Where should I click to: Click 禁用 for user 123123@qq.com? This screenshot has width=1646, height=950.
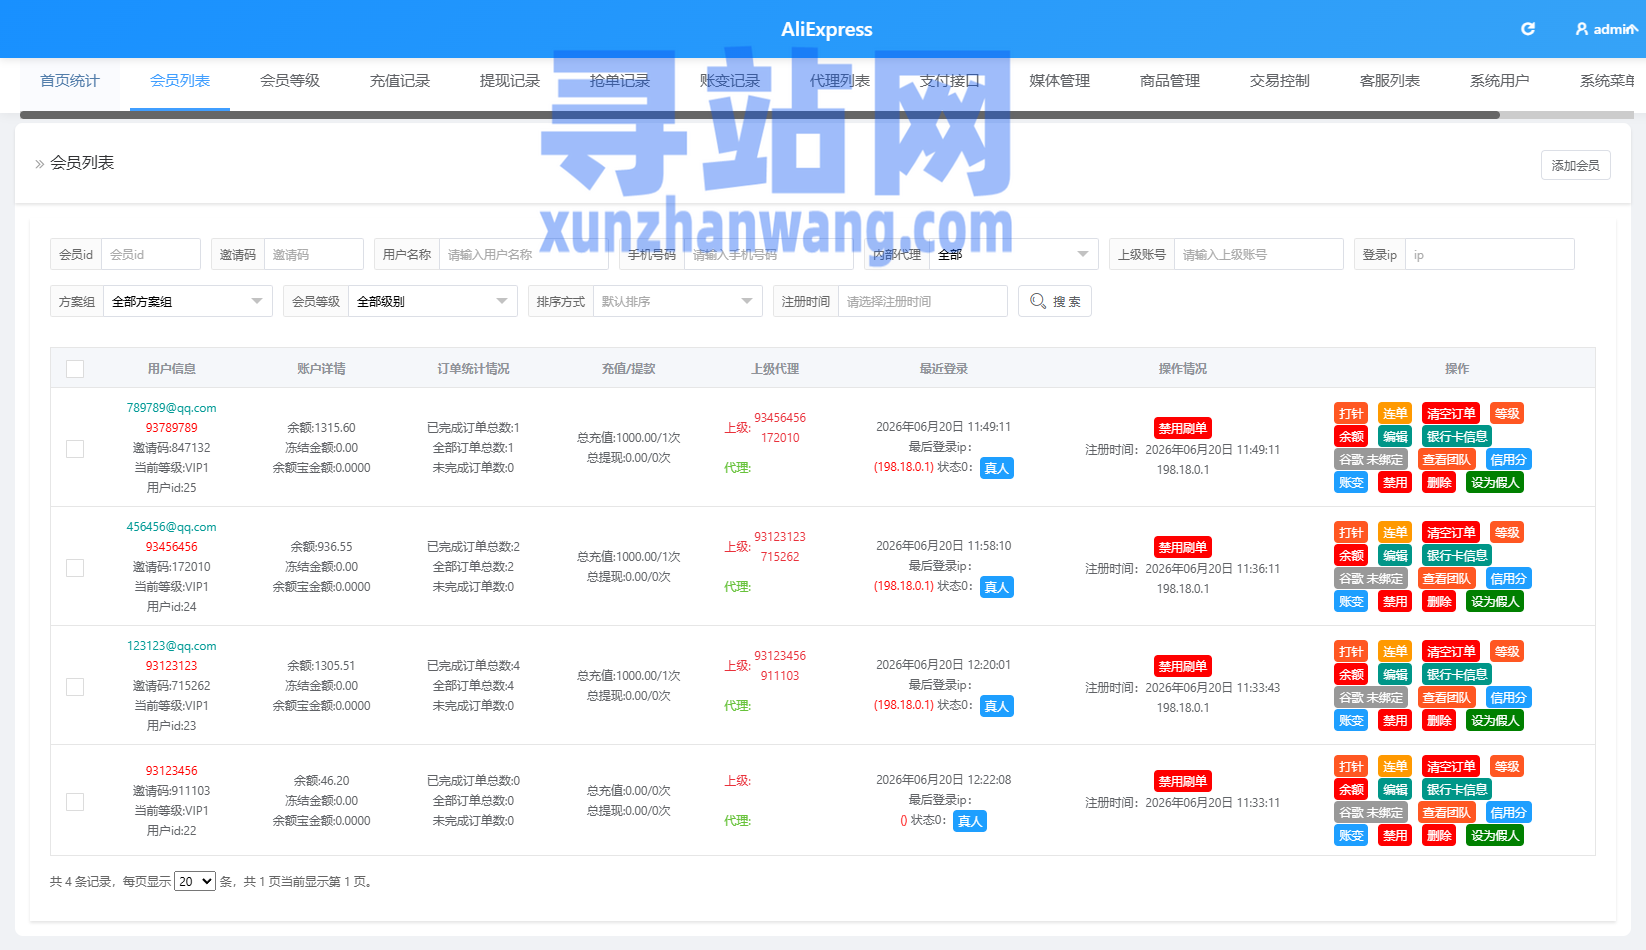1395,721
